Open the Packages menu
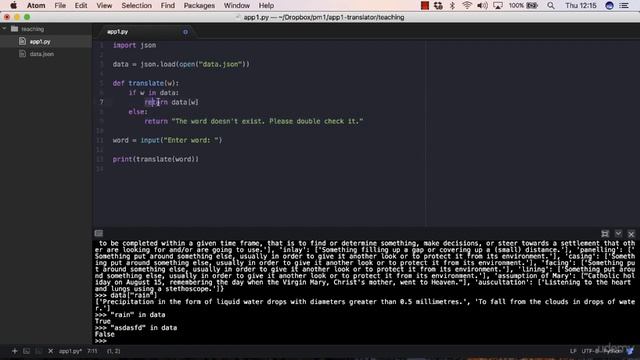The image size is (640, 360). click(199, 6)
